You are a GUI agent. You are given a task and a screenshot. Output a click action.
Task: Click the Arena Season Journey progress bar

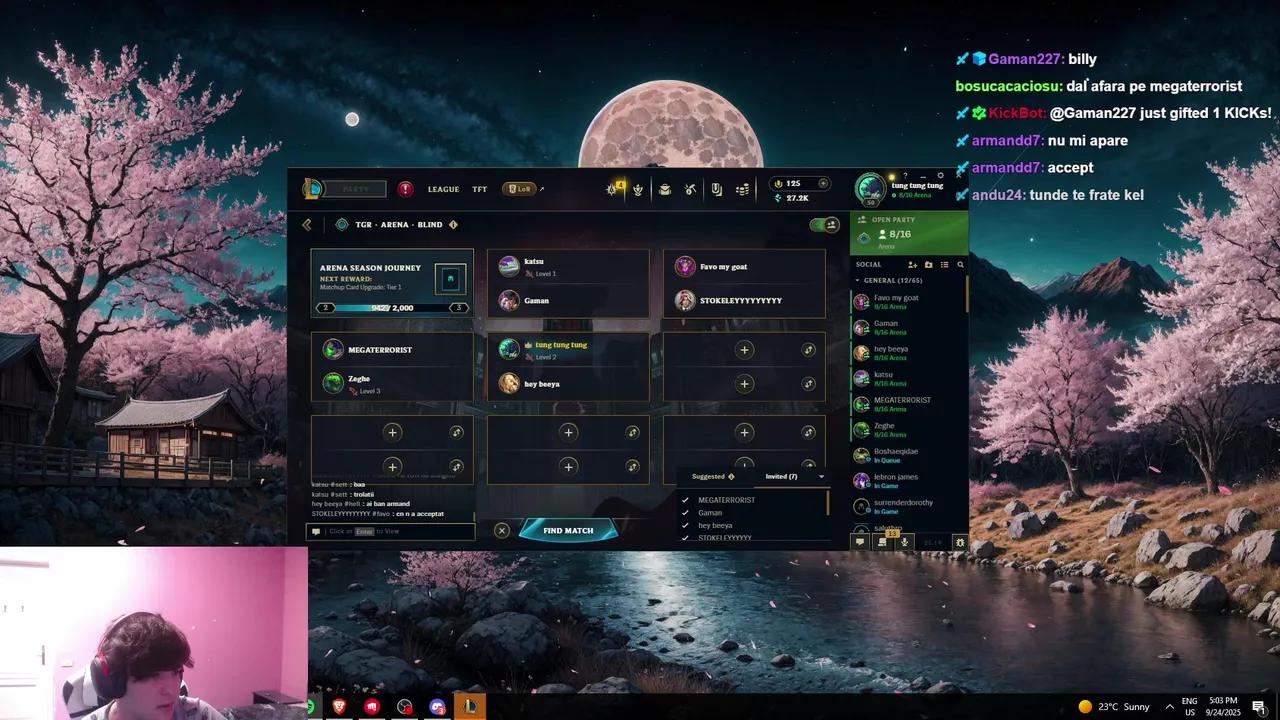[392, 308]
